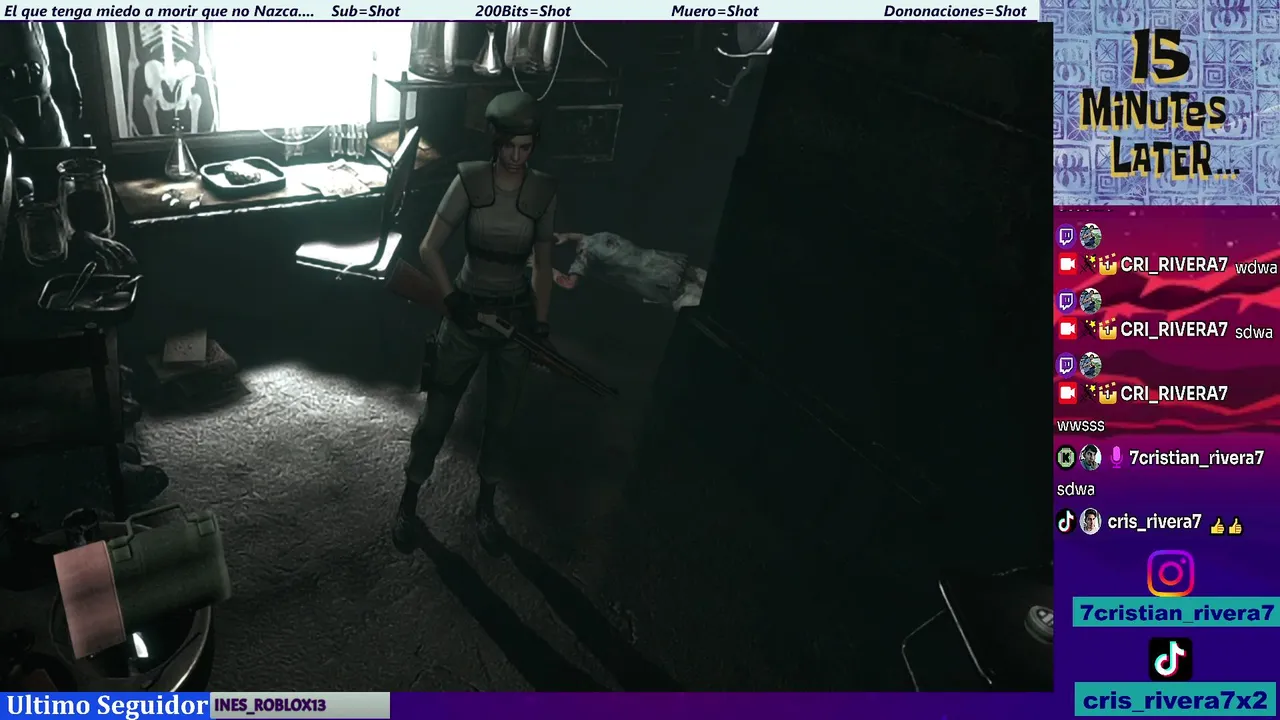Click the avatar in the CRI_RIVERA7 sdwa message

coord(1090,301)
